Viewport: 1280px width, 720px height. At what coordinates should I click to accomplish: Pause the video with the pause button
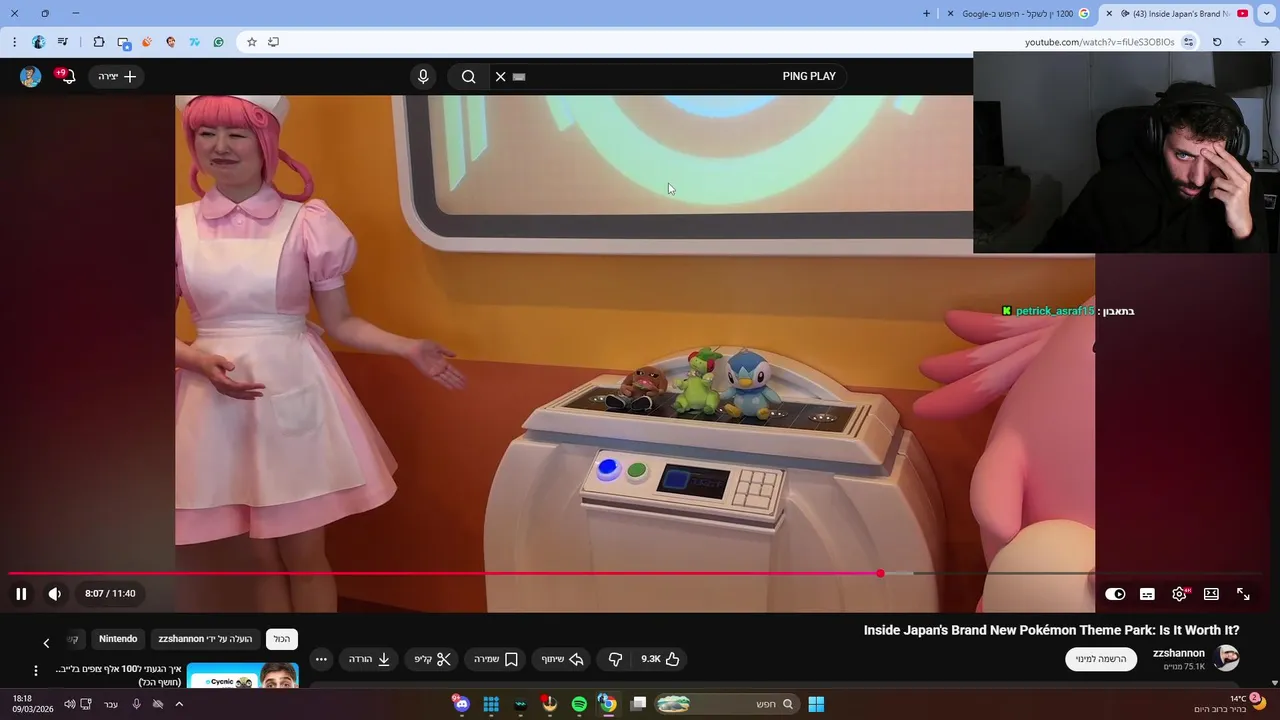pos(21,594)
